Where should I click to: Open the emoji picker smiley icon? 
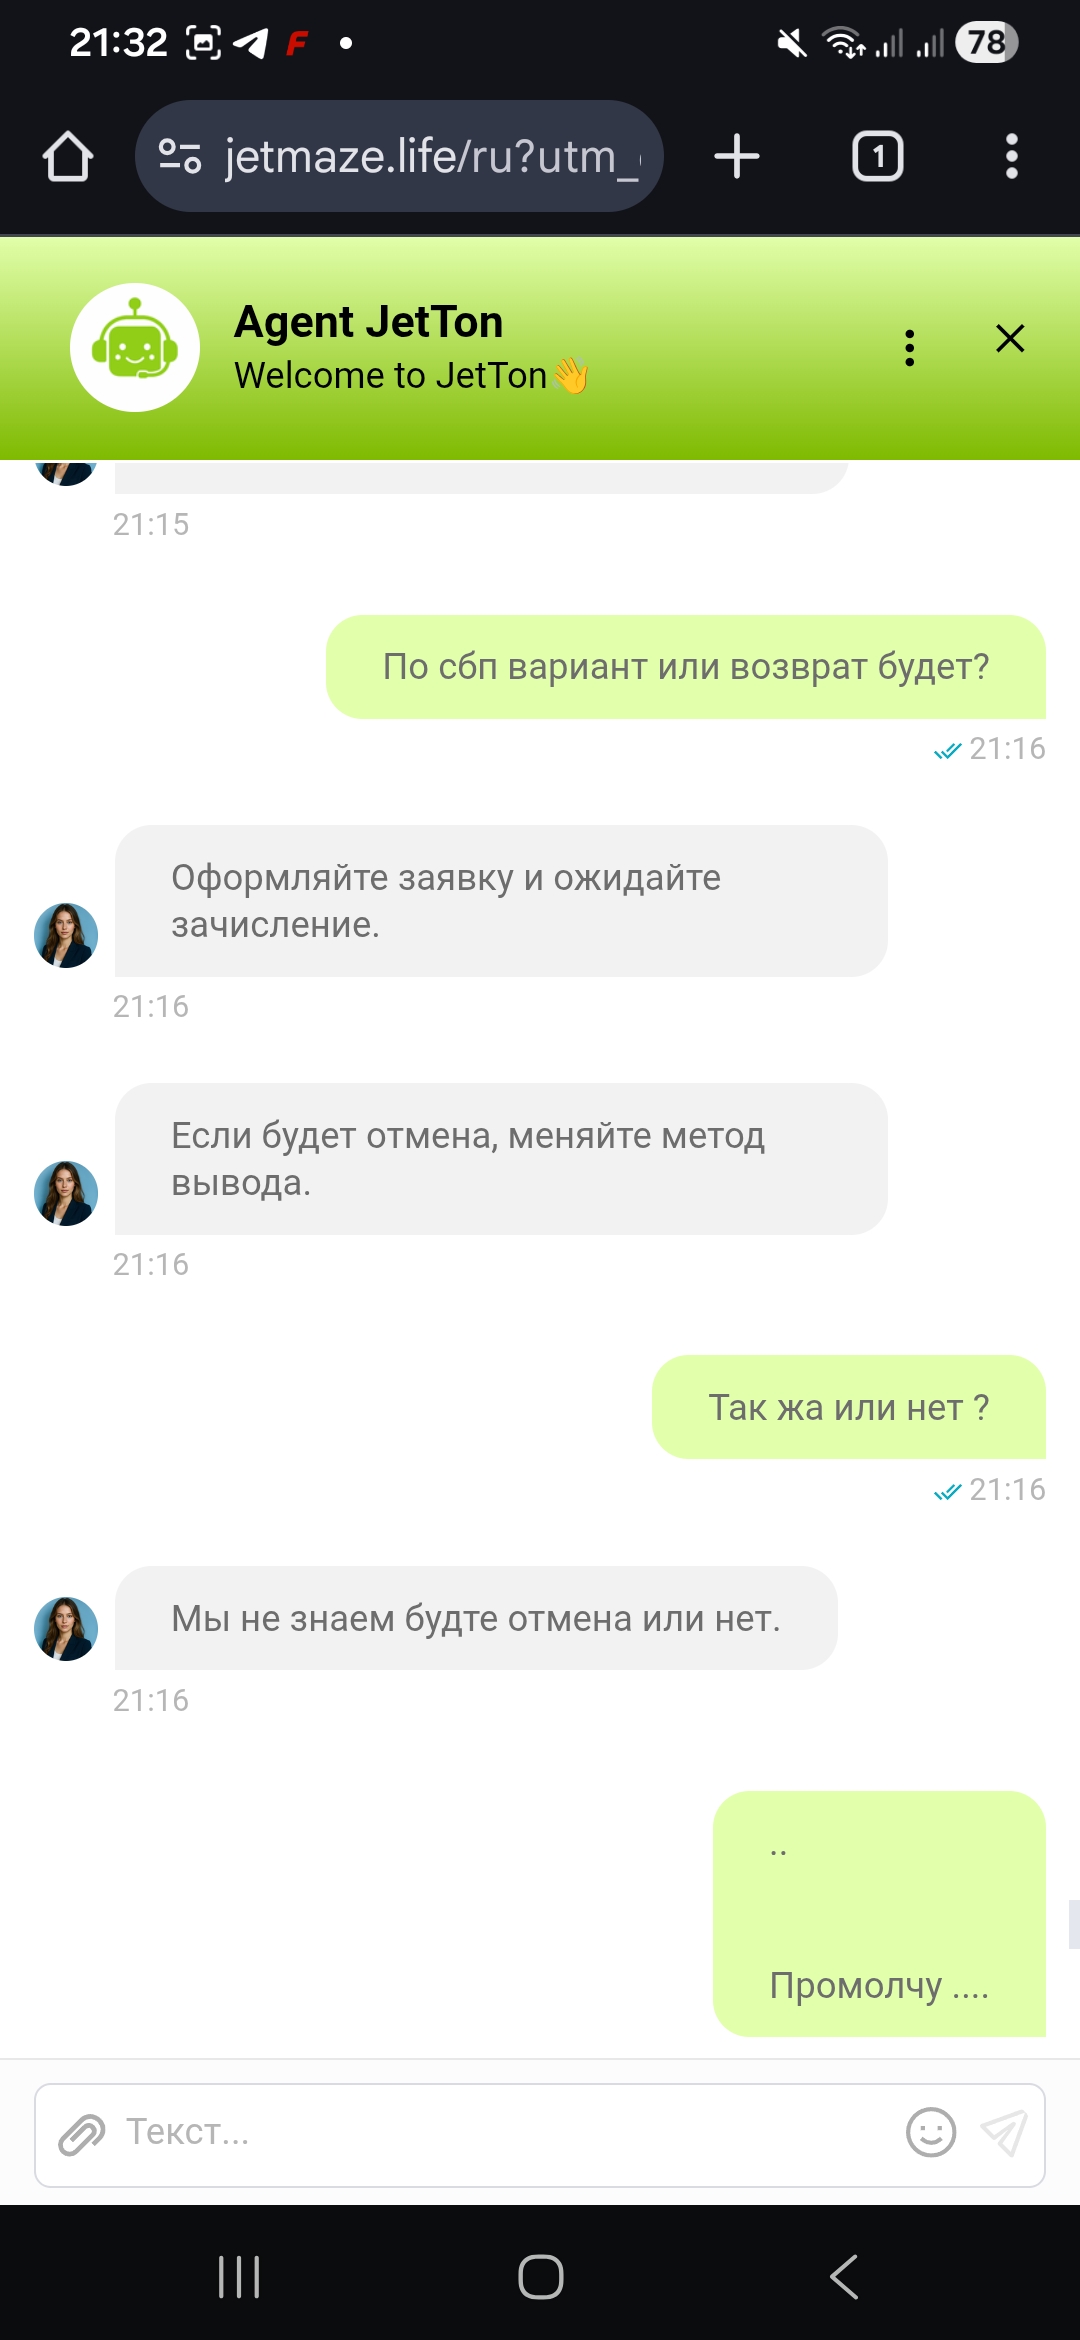(x=931, y=2132)
